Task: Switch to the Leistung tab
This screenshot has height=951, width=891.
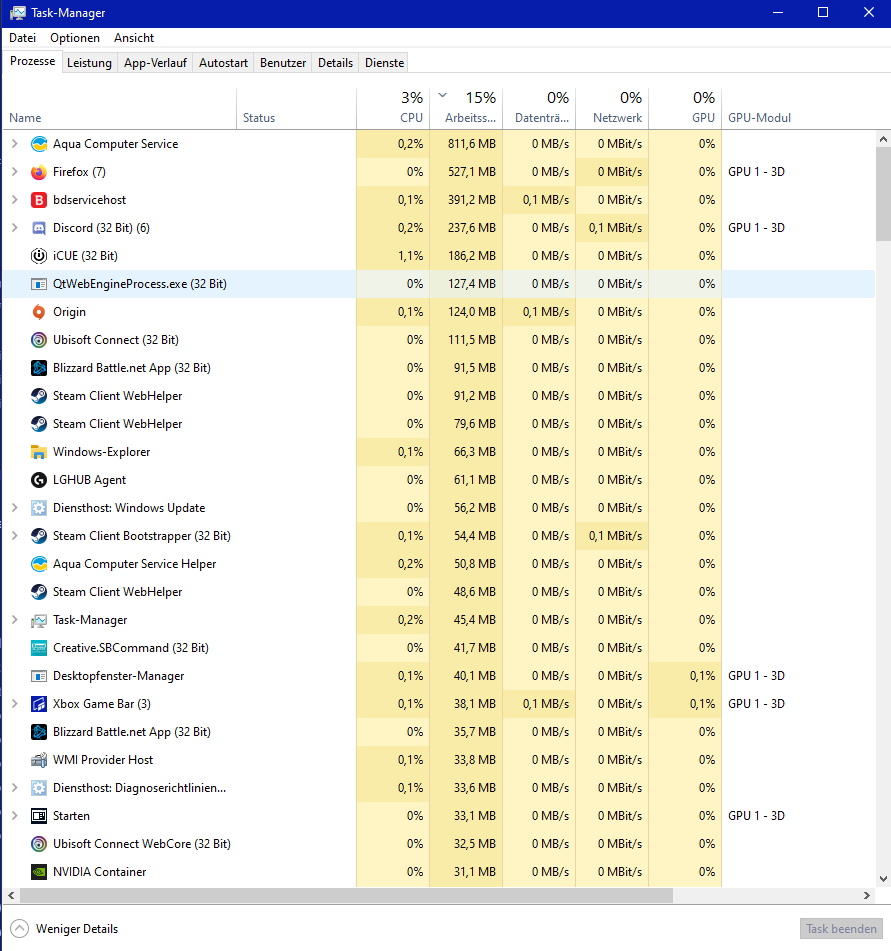Action: pyautogui.click(x=89, y=63)
